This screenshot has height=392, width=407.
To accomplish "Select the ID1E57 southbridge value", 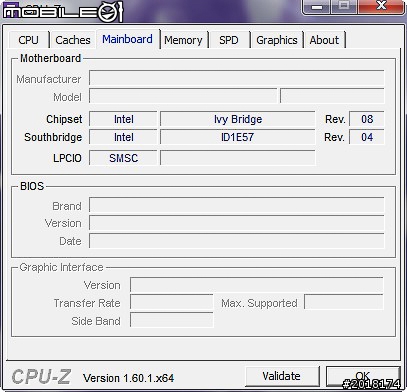I will (x=238, y=137).
